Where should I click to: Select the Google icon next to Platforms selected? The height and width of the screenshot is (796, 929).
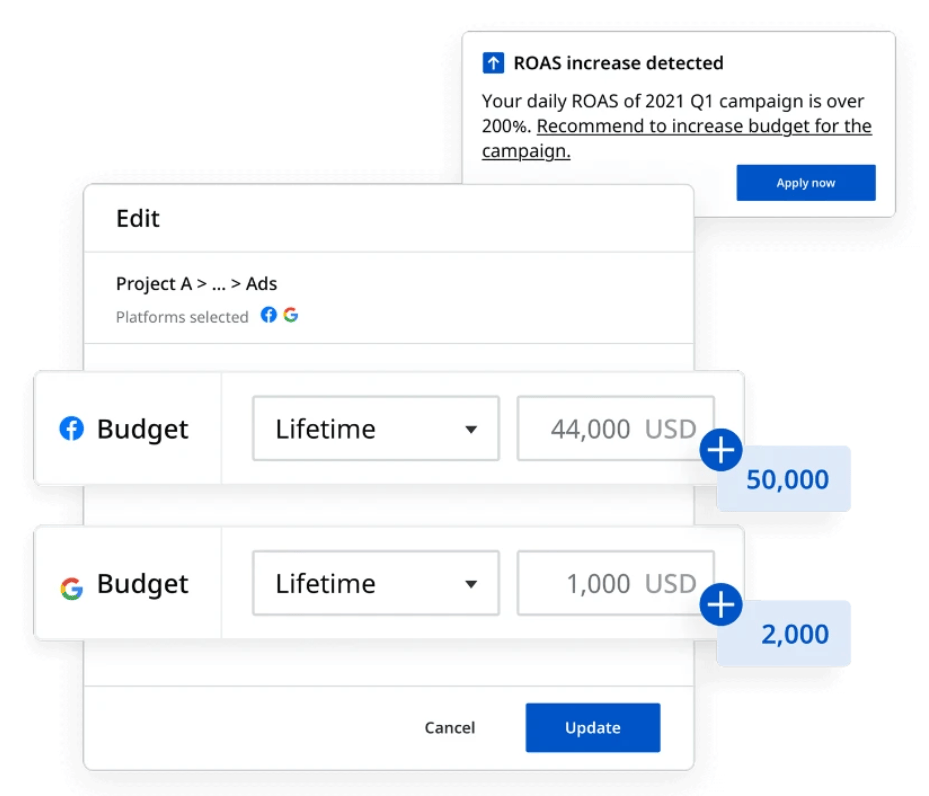pos(290,315)
